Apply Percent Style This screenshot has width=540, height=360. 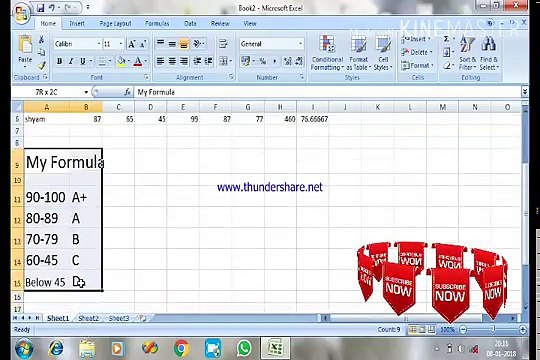[x=262, y=61]
